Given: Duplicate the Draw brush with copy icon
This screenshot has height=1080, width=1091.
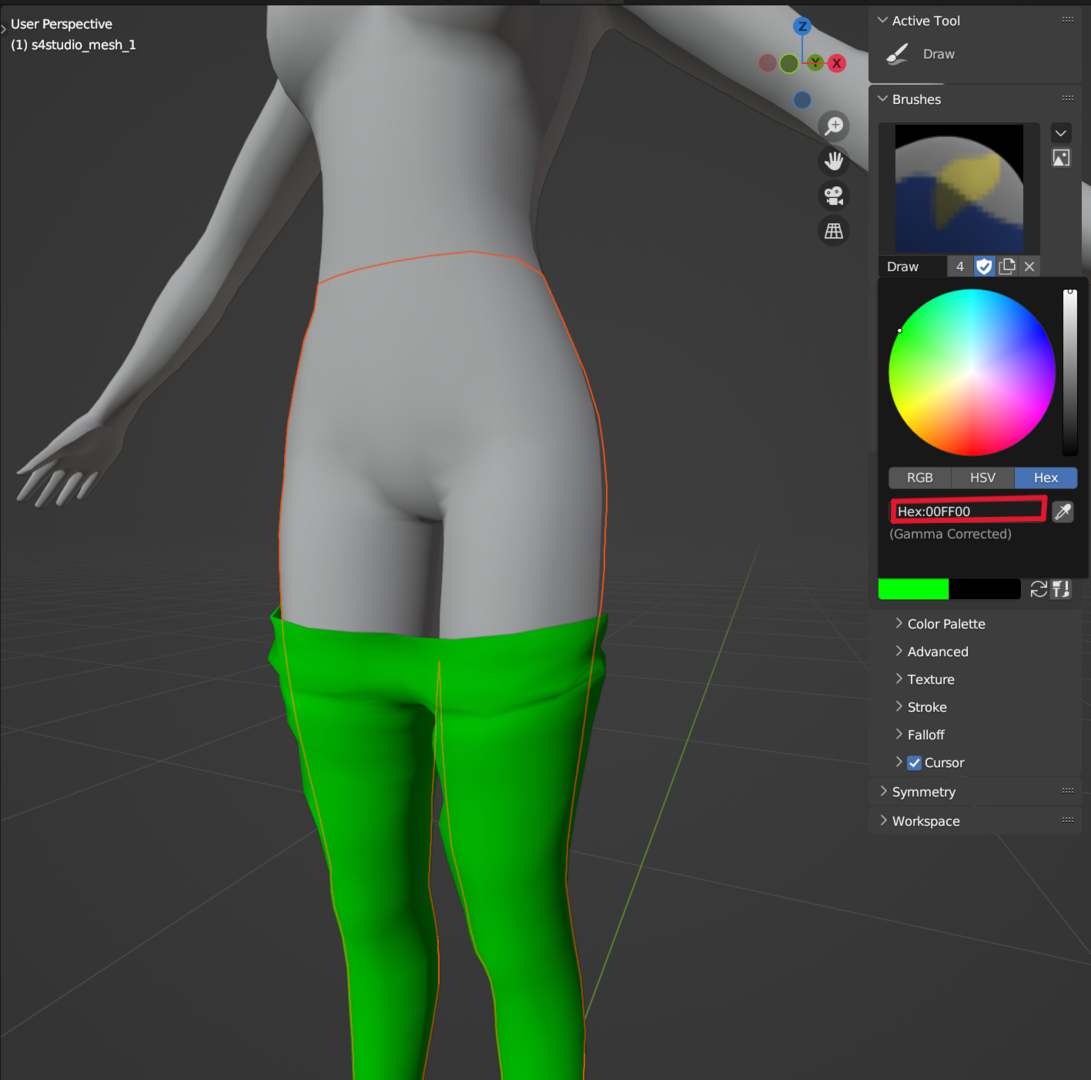Looking at the screenshot, I should tap(1007, 267).
